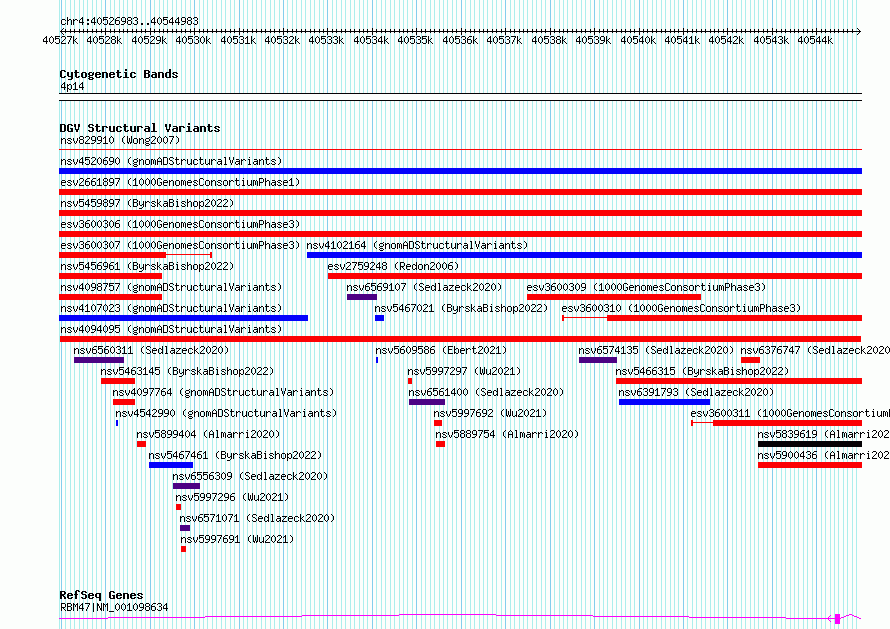Select nsv5463145 (ByrskaBishop2022) label
Screen dimensions: 890x629
[187, 371]
